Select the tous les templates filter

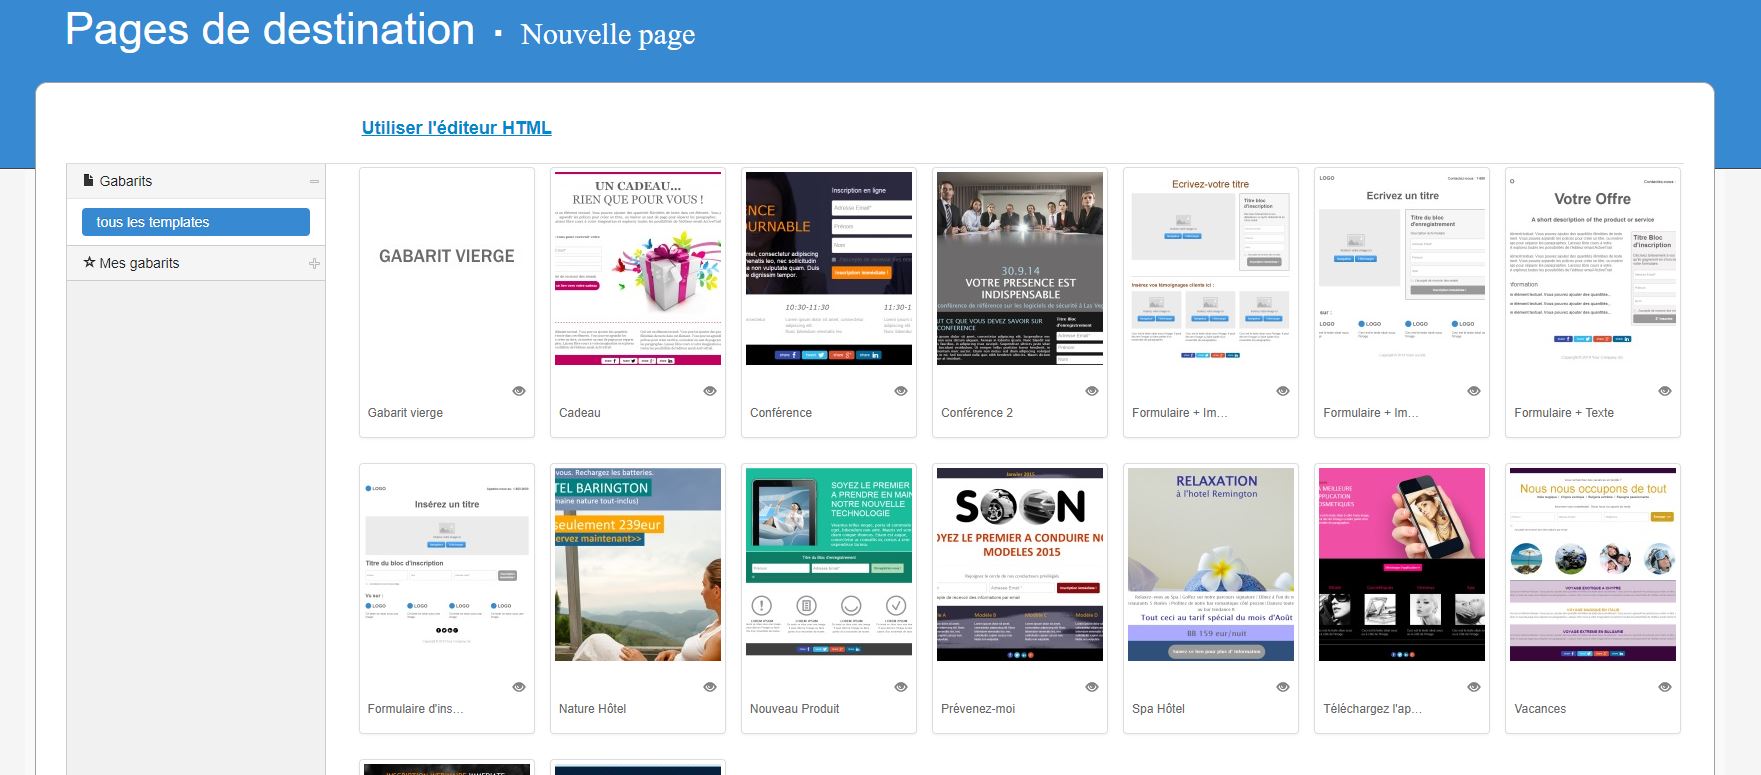pos(196,222)
